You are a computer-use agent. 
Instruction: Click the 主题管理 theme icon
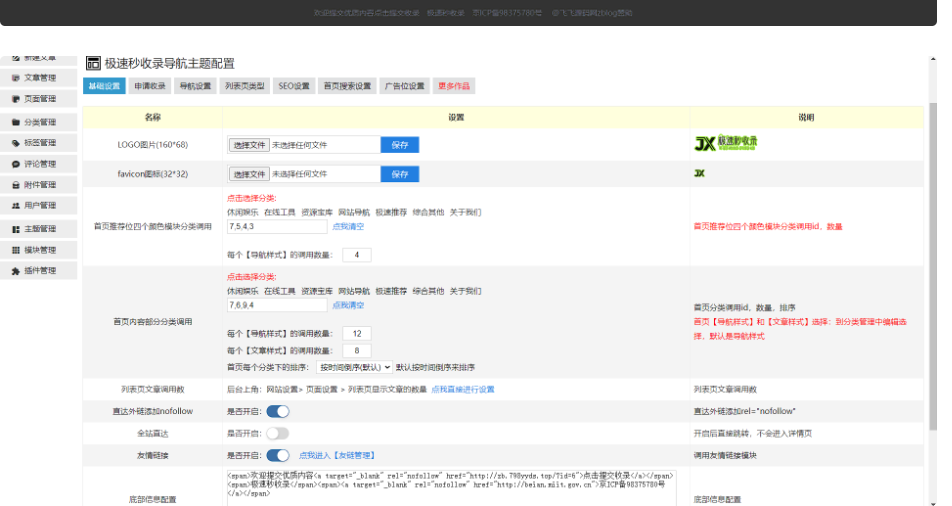[x=16, y=229]
